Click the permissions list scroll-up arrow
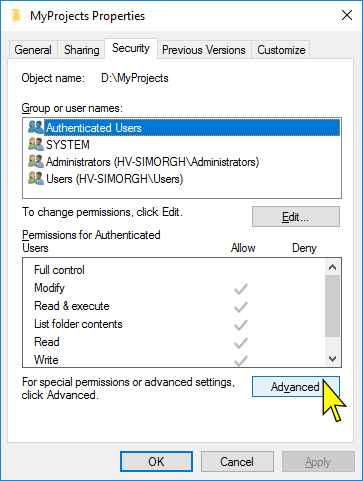The image size is (363, 481). [332, 267]
